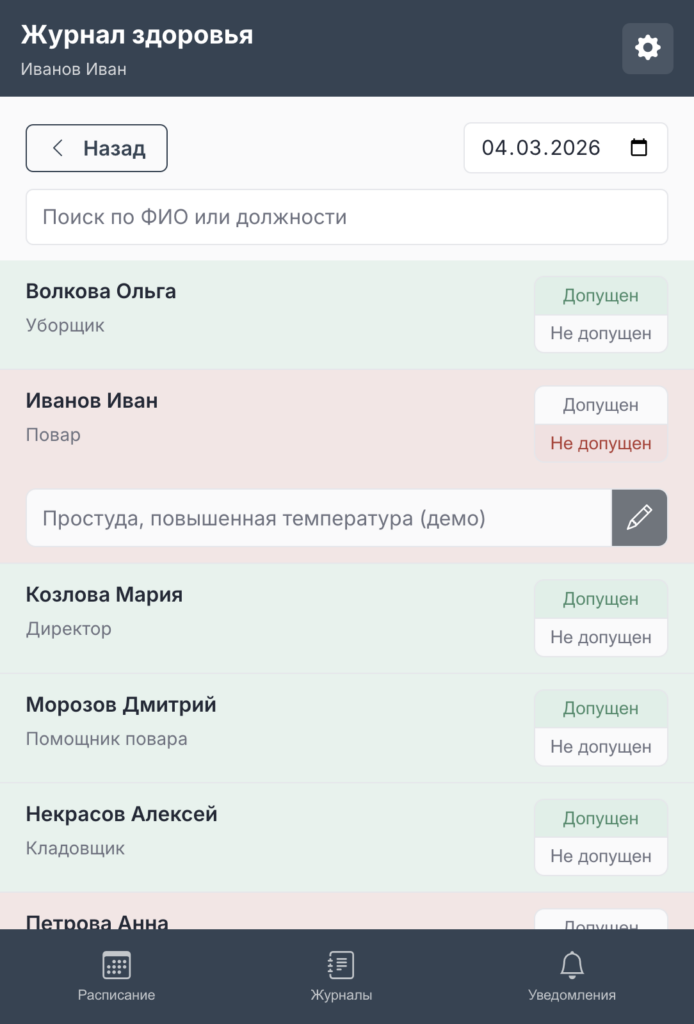This screenshot has width=694, height=1024.
Task: Select the Козлова Мария employee row
Action: pyautogui.click(x=347, y=618)
